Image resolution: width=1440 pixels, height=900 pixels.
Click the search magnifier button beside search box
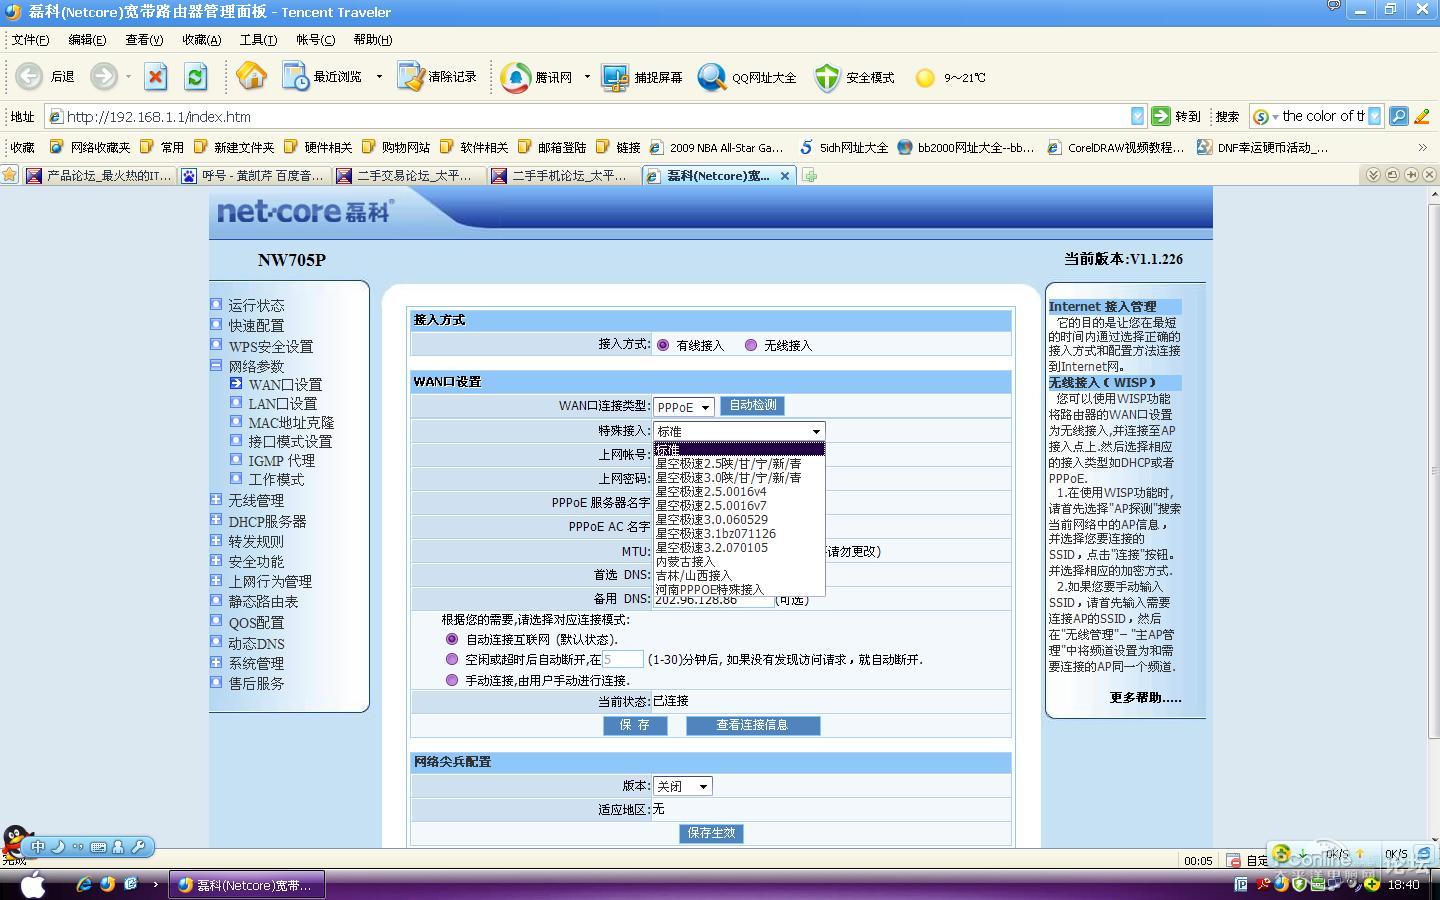point(1399,116)
